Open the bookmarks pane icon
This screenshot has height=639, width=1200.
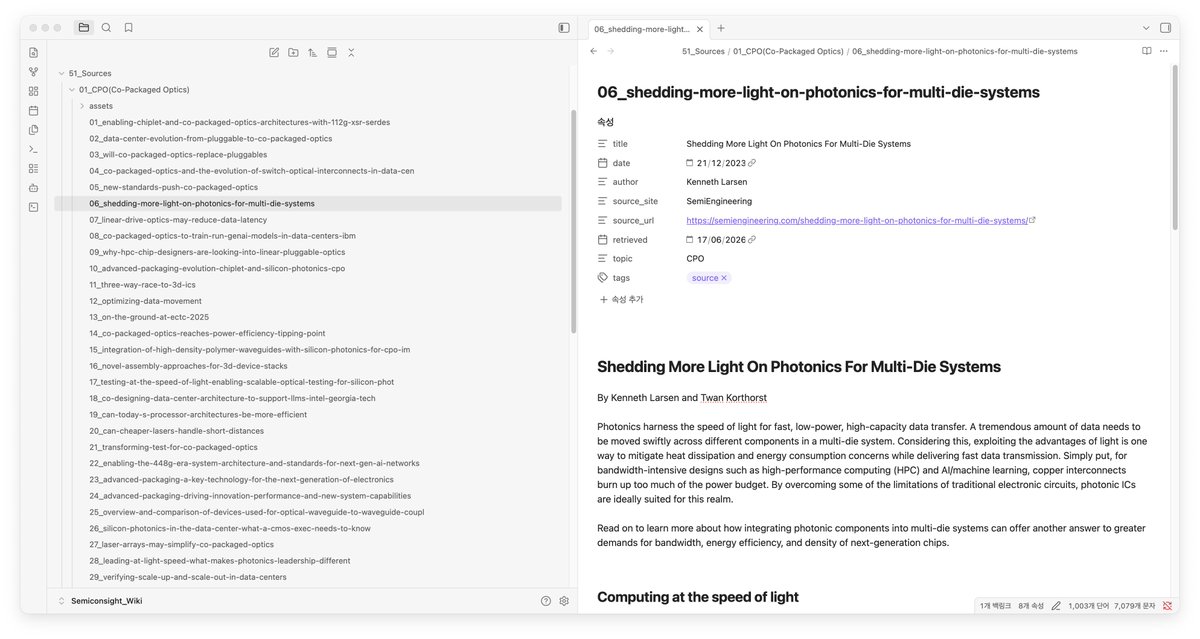[x=128, y=28]
